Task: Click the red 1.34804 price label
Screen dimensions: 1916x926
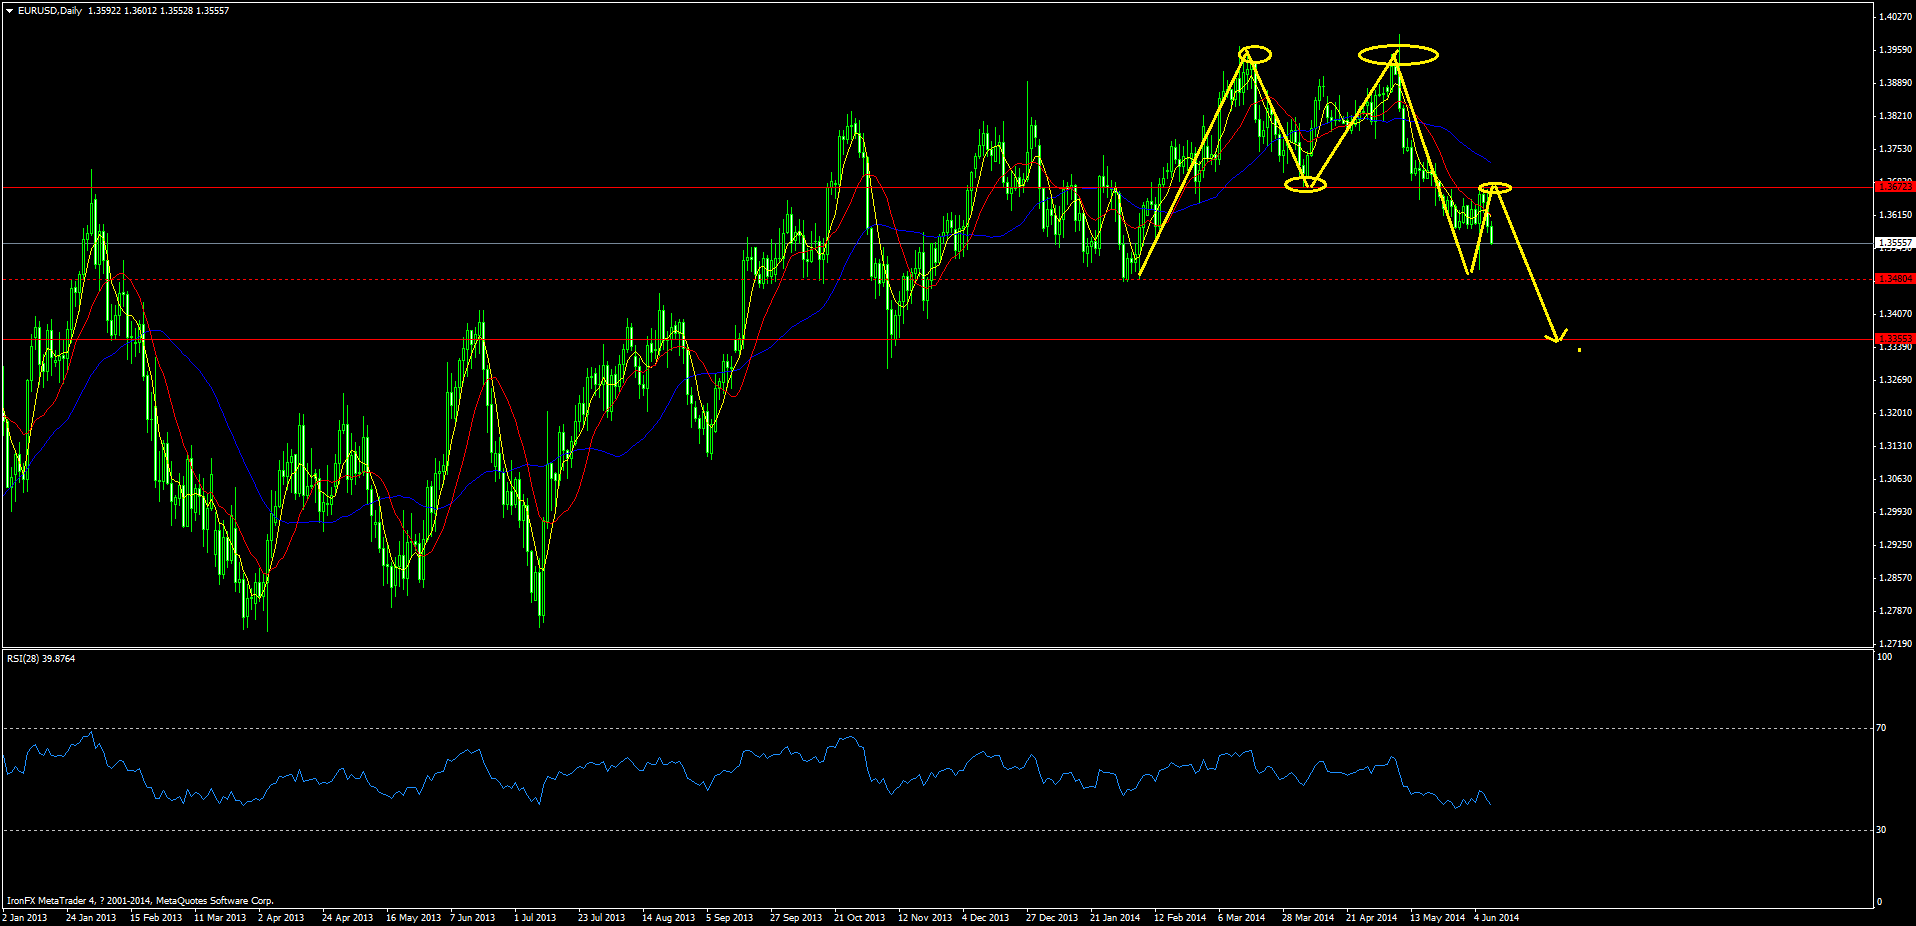Action: tap(1894, 279)
